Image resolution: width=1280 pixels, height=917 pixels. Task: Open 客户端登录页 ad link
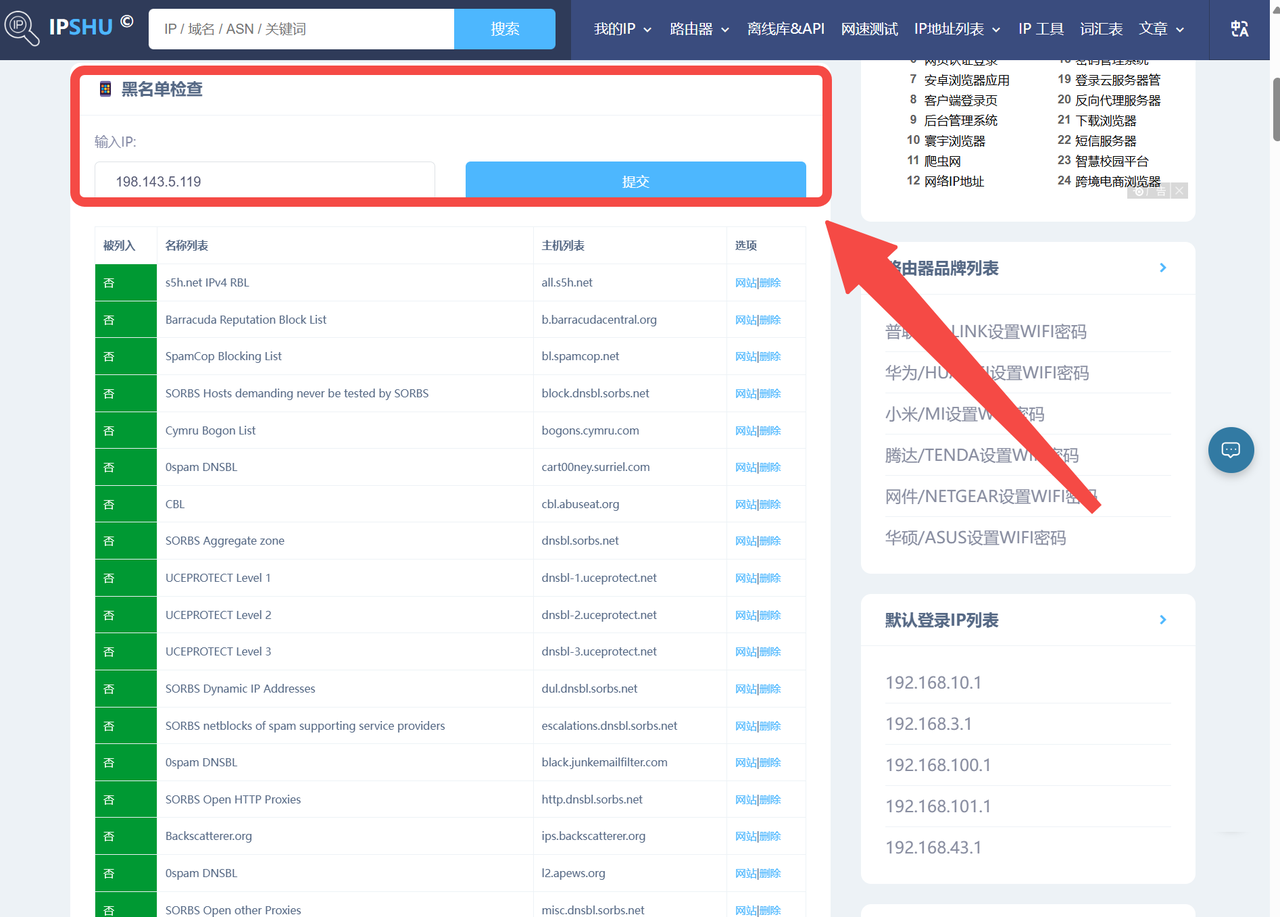click(x=960, y=100)
